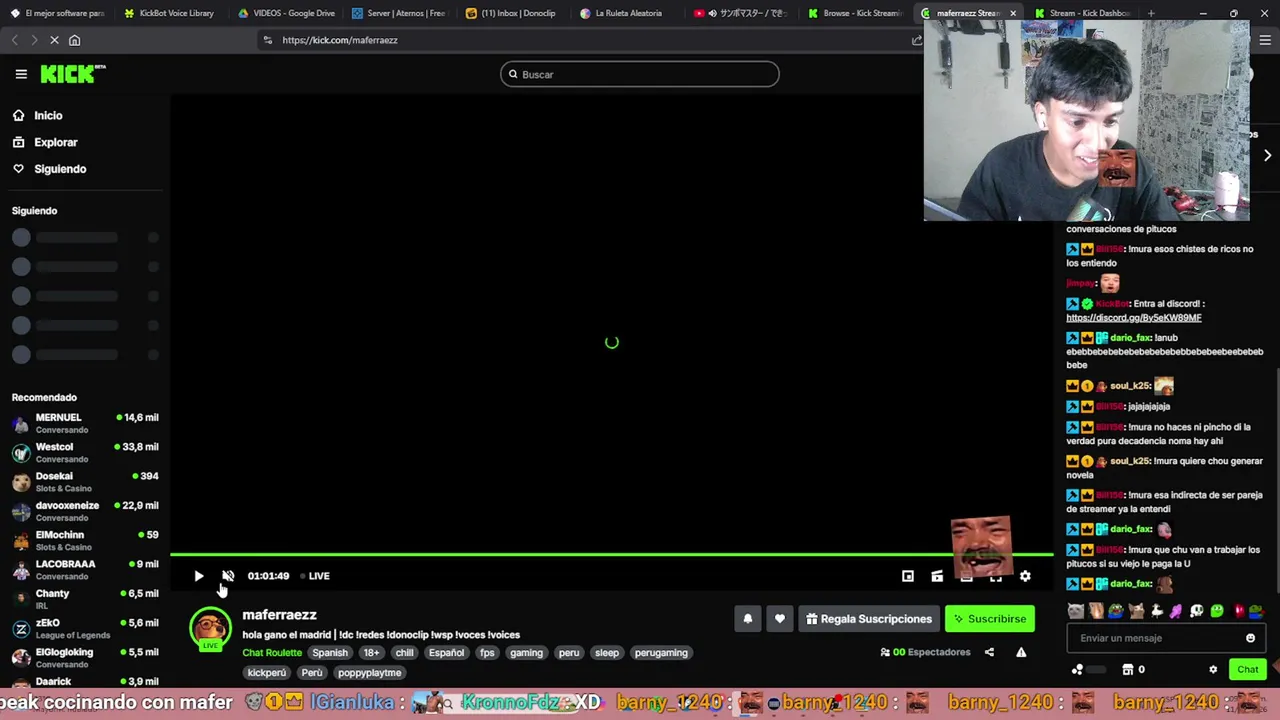Viewport: 1280px width, 720px height.
Task: Open the Chat Roulette category link
Action: click(x=272, y=653)
